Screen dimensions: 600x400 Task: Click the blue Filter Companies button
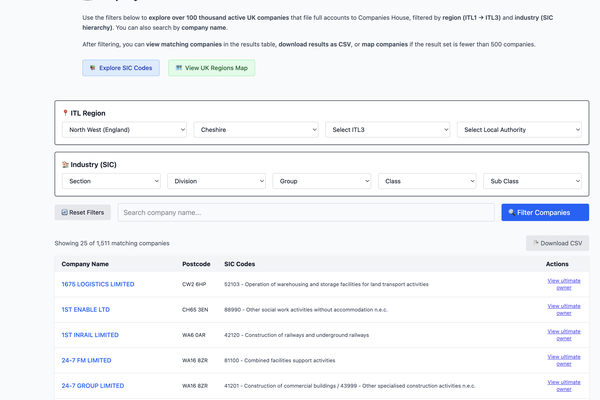click(x=545, y=212)
